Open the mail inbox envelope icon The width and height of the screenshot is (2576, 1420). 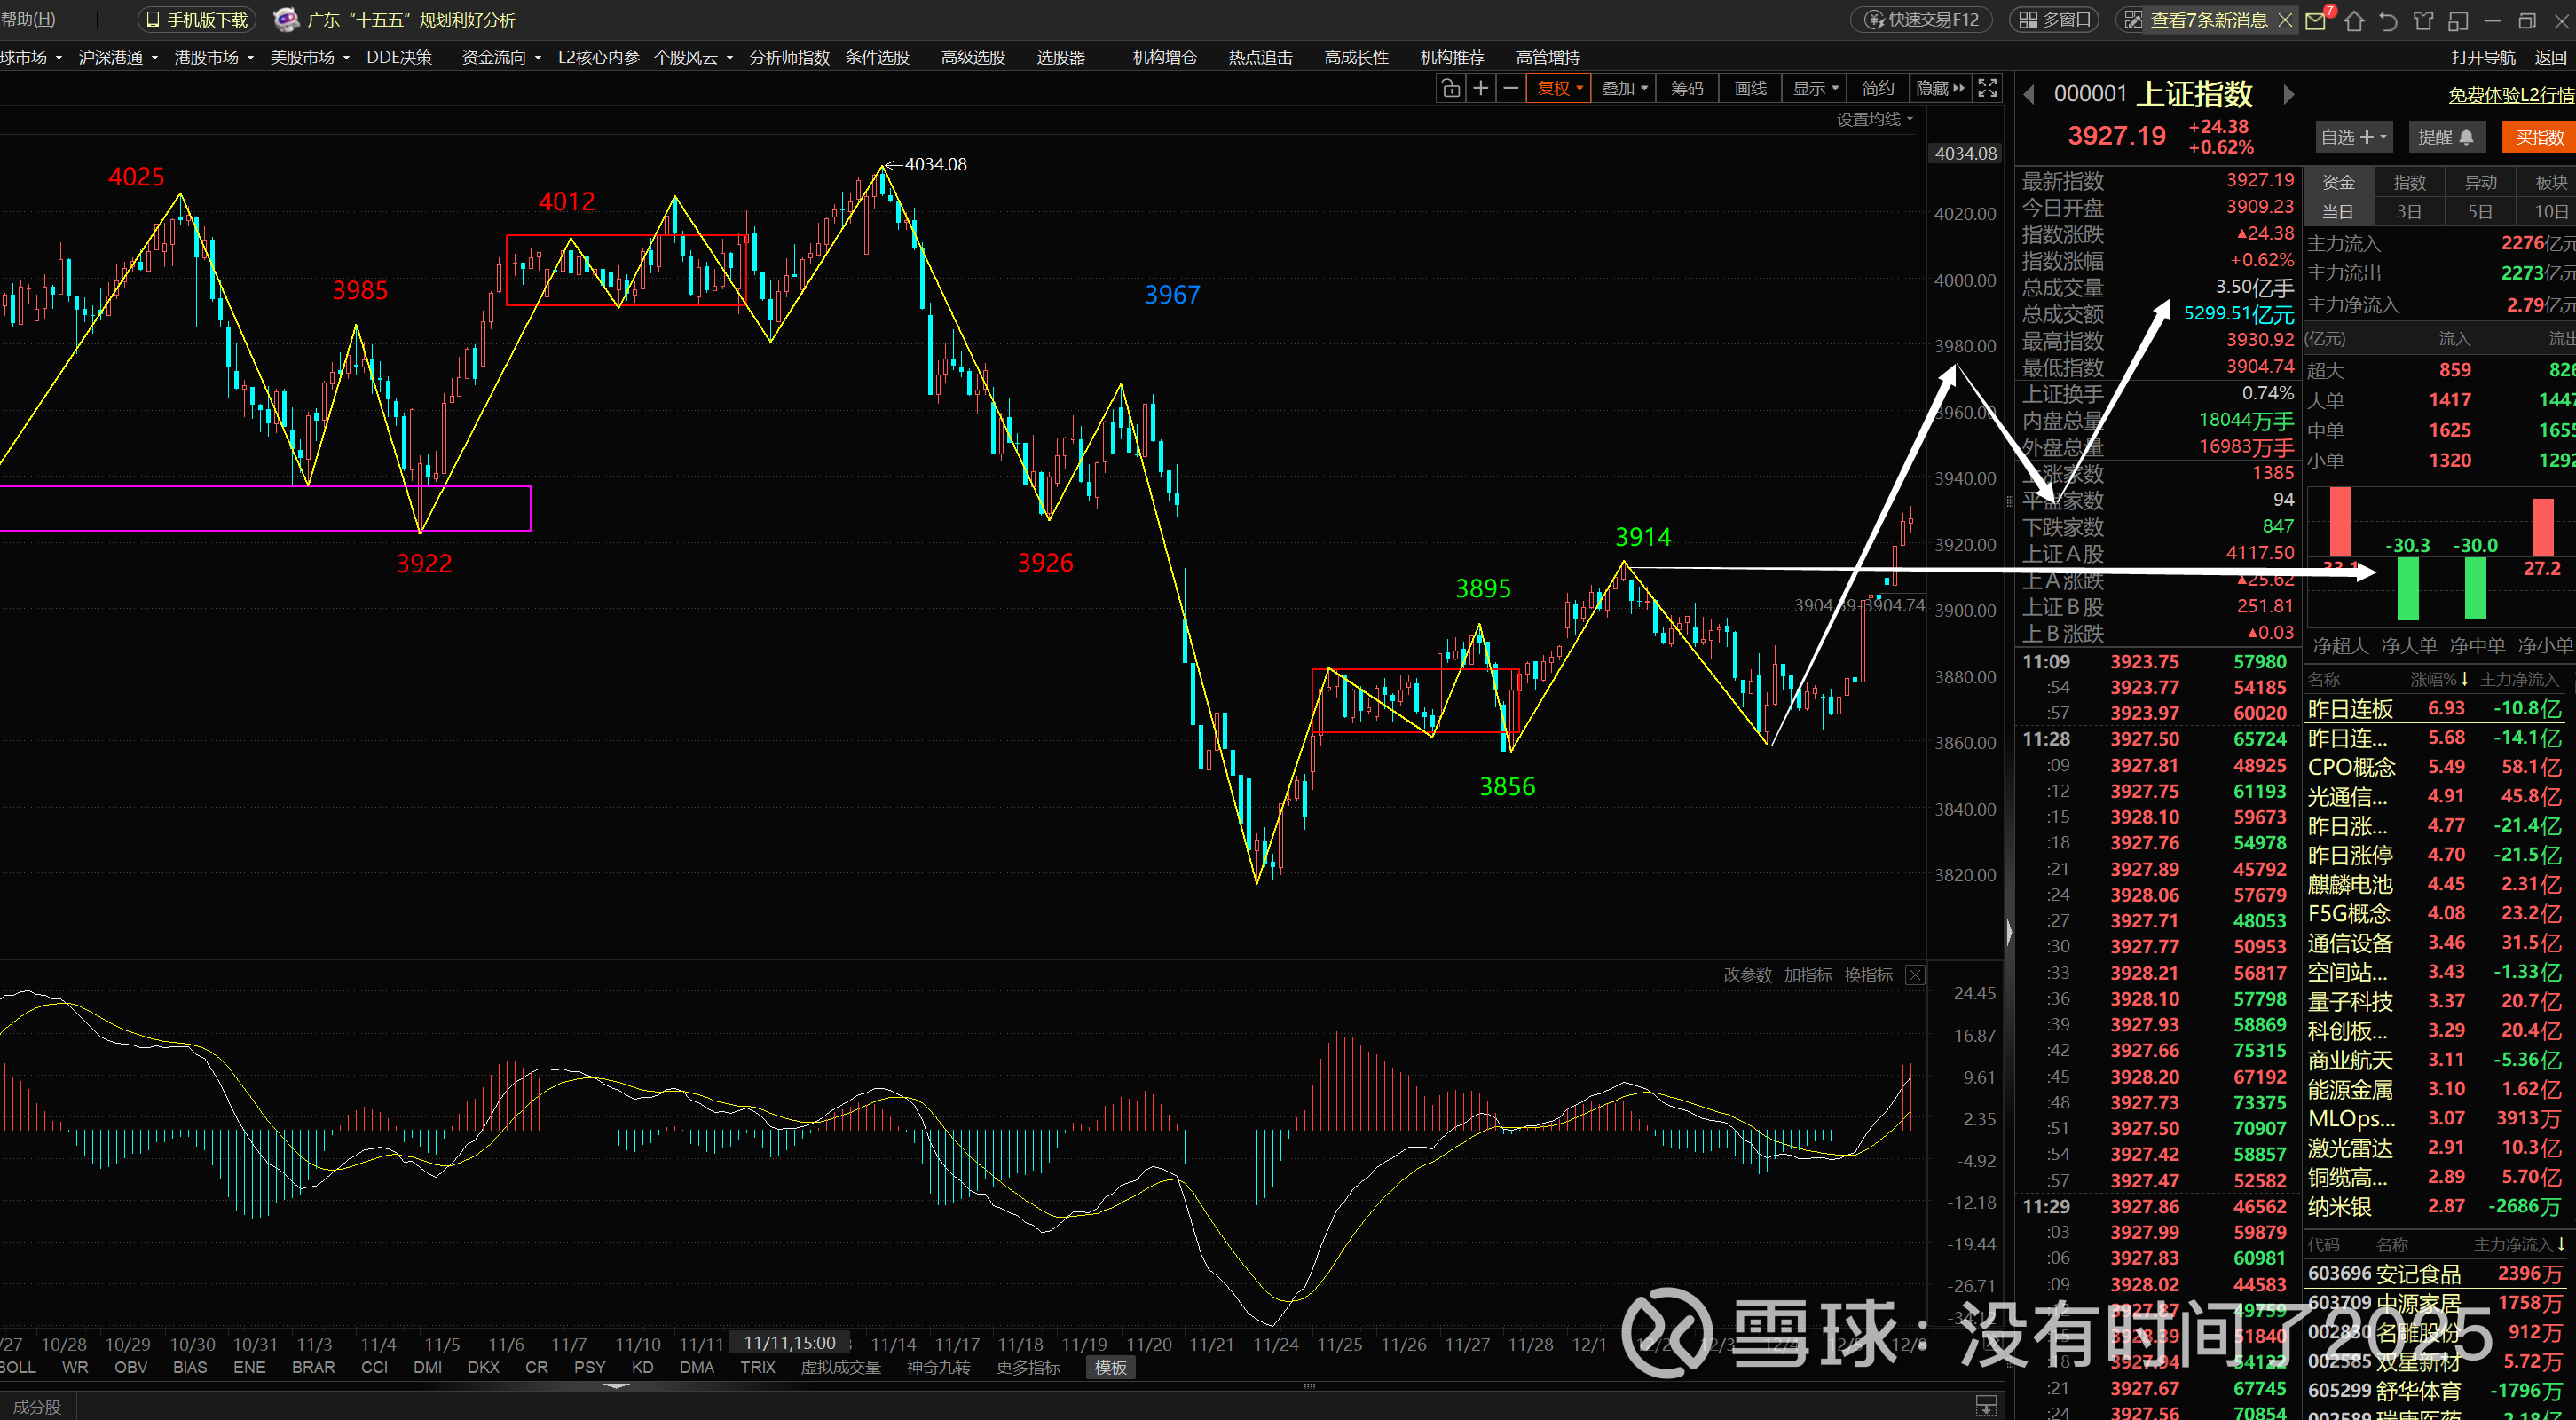(x=2316, y=21)
